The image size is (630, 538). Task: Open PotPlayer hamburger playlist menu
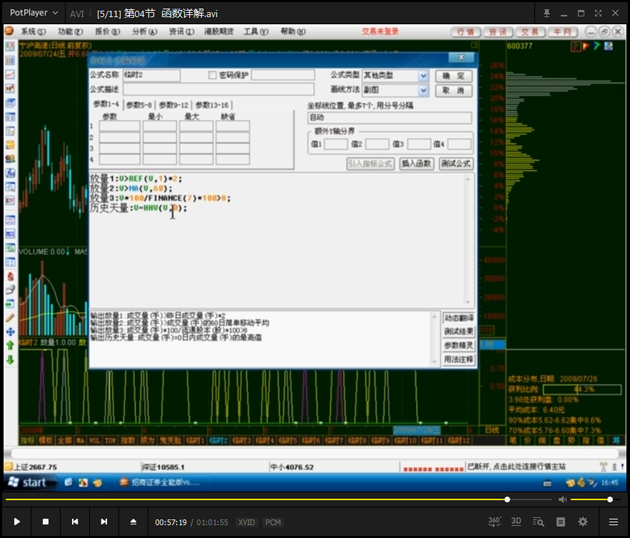[613, 522]
